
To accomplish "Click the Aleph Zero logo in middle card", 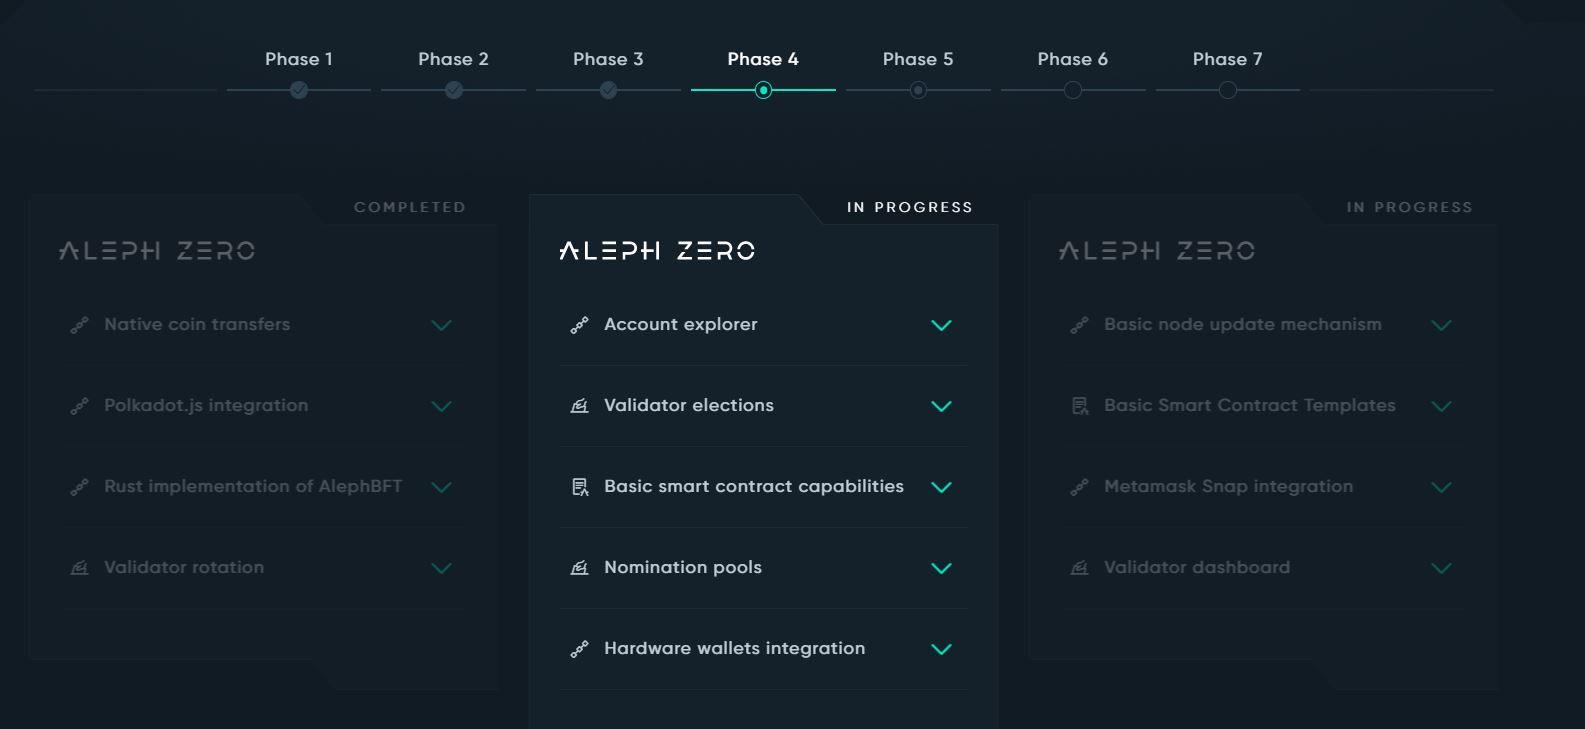I will tap(657, 250).
